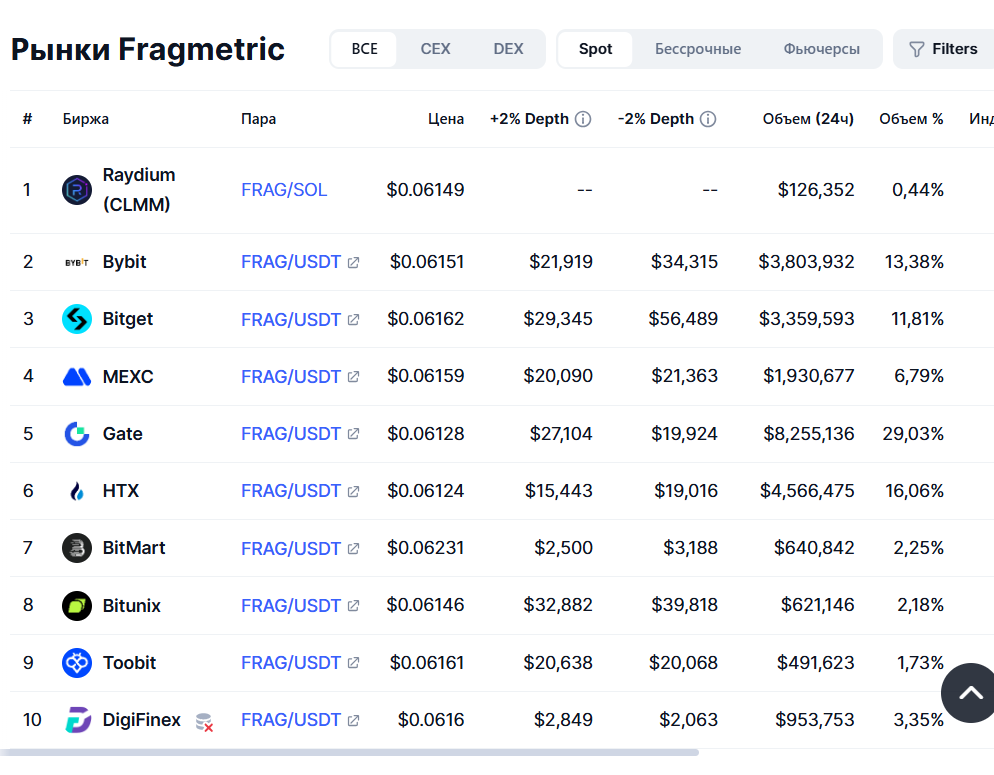Click the Raydium exchange logo icon
994x775 pixels.
[x=77, y=190]
